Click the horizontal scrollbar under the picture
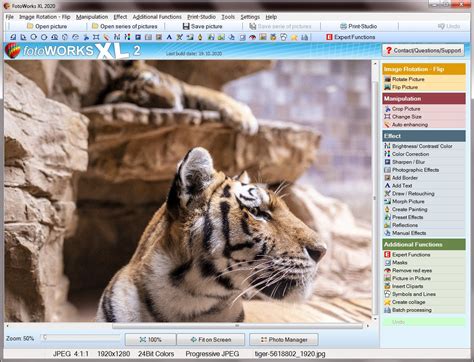 tap(237, 326)
